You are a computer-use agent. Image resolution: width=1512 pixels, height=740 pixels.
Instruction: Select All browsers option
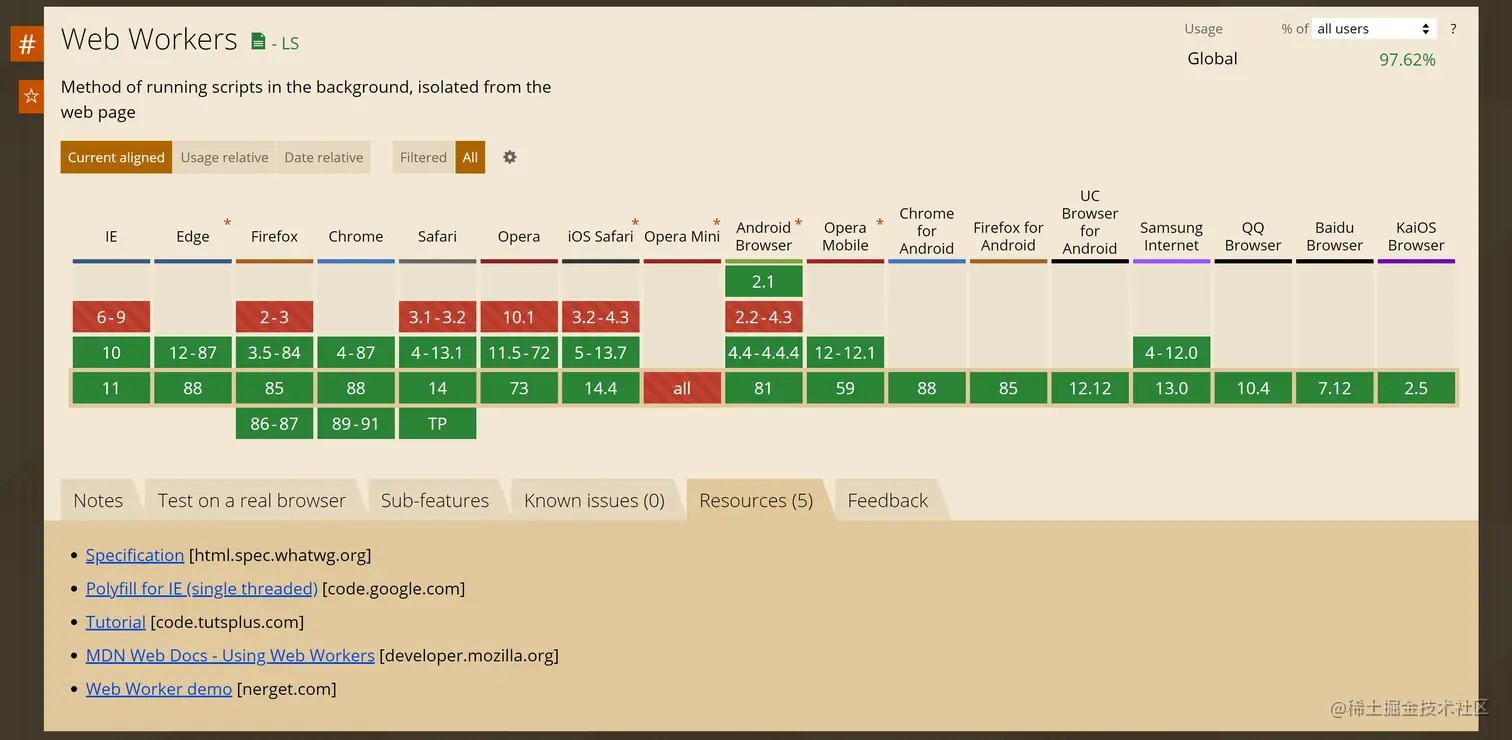470,157
